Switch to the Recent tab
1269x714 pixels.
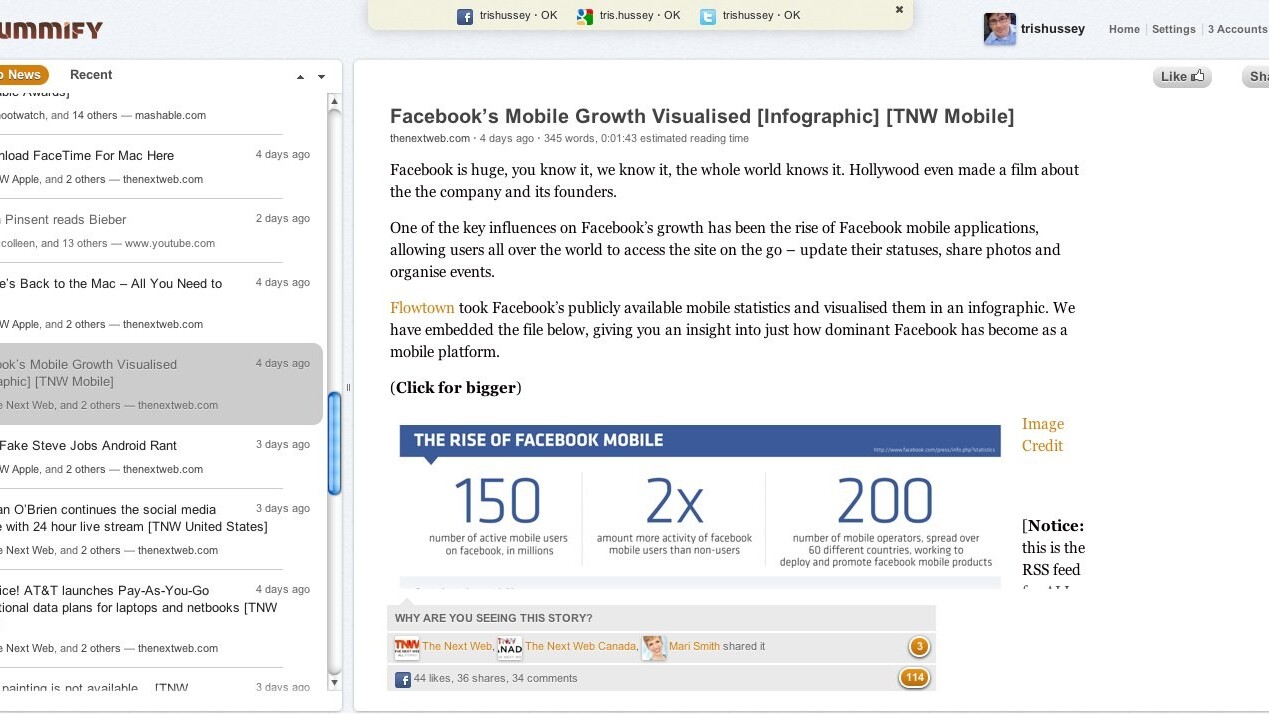(x=91, y=75)
